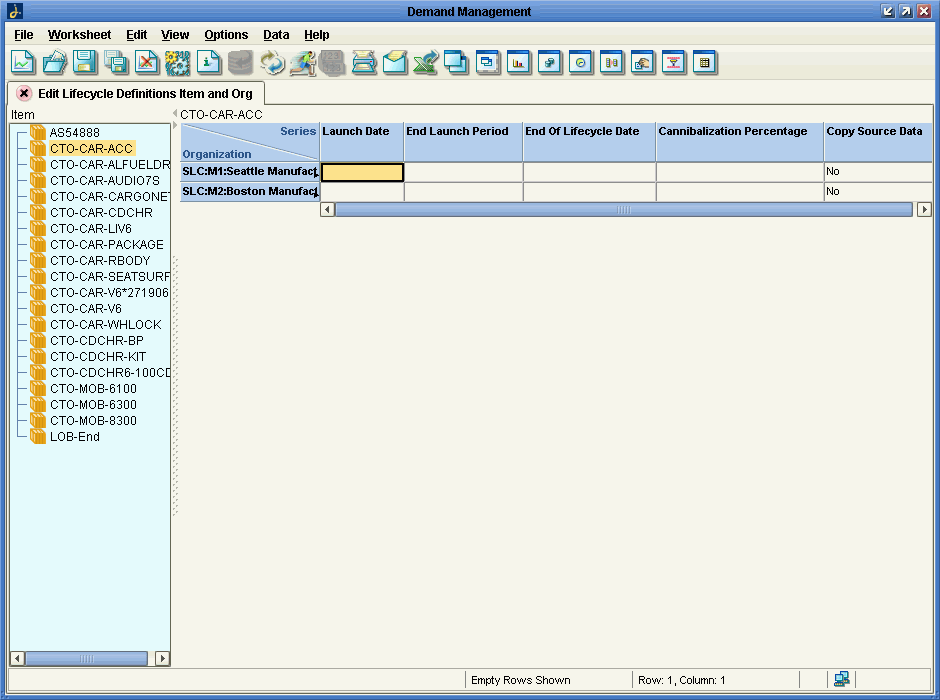Image resolution: width=940 pixels, height=700 pixels.
Task: Click the Send Mail envelope icon
Action: tap(395, 62)
